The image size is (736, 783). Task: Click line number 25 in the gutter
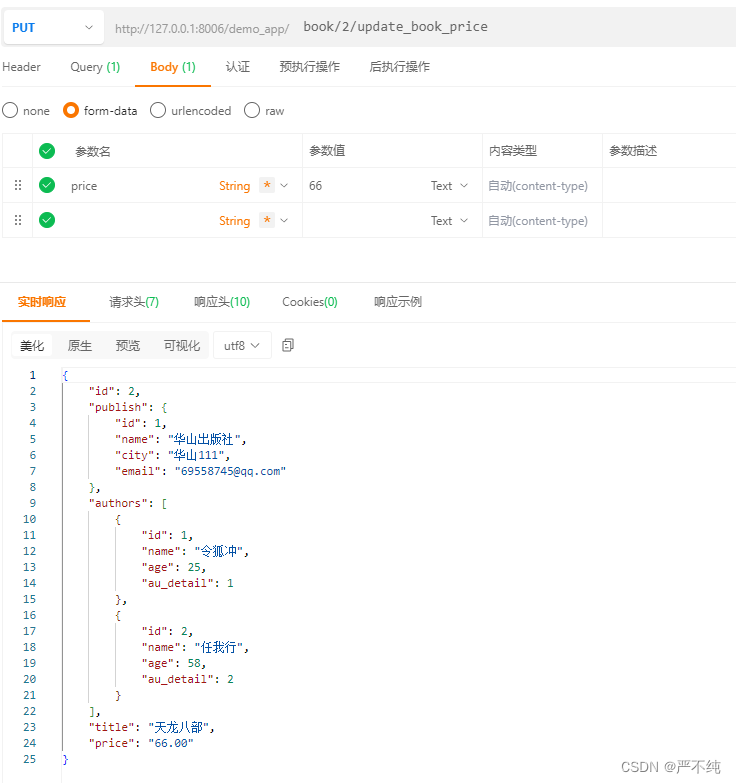(x=29, y=759)
